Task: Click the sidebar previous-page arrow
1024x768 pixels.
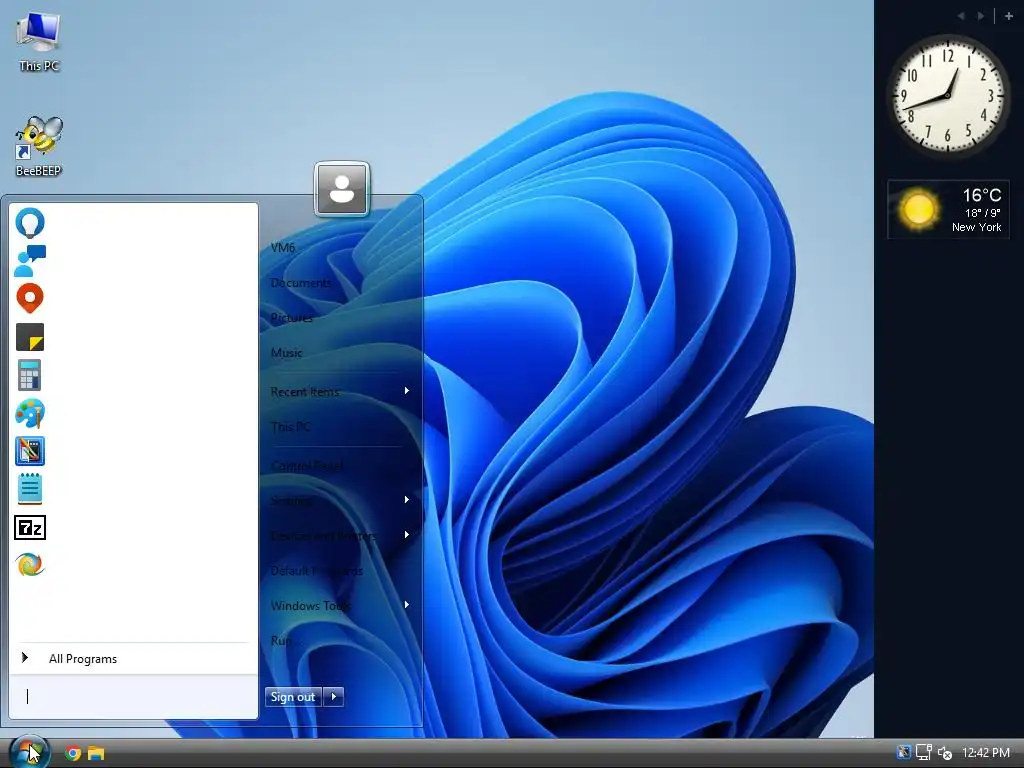Action: pyautogui.click(x=961, y=16)
